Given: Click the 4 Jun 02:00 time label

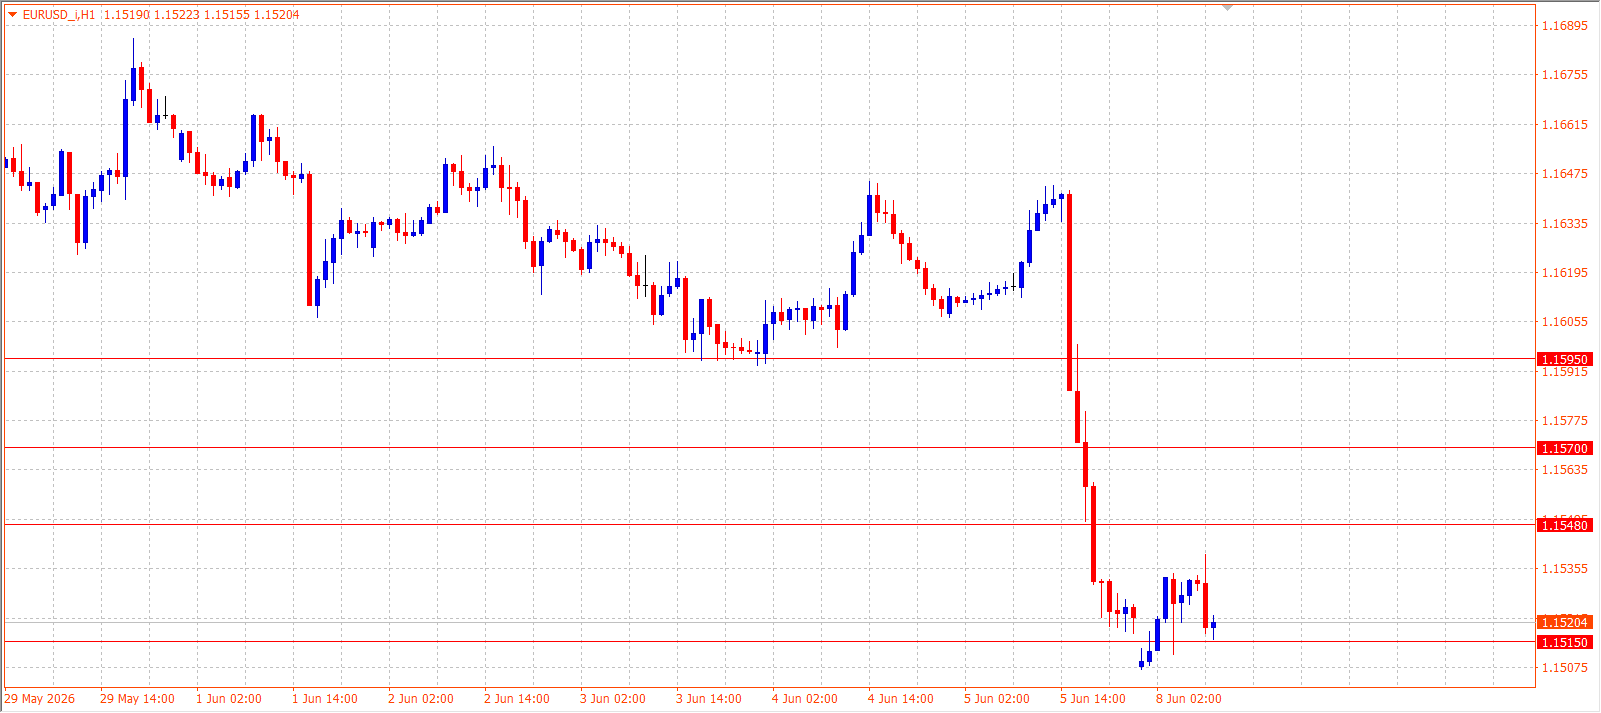Looking at the screenshot, I should pyautogui.click(x=805, y=699).
